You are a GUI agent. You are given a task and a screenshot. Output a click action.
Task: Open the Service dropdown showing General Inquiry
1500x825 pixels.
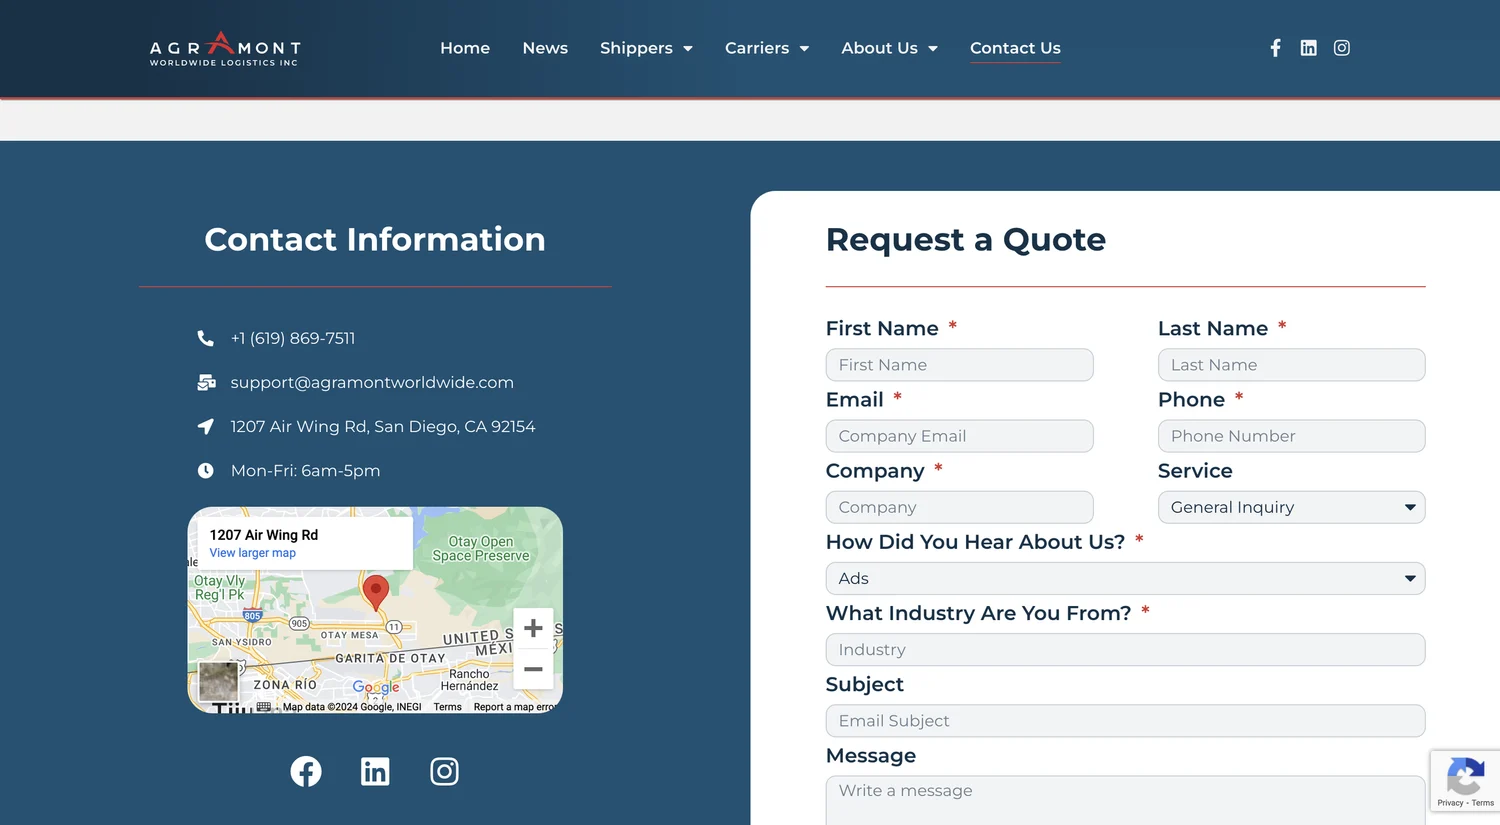coord(1291,507)
